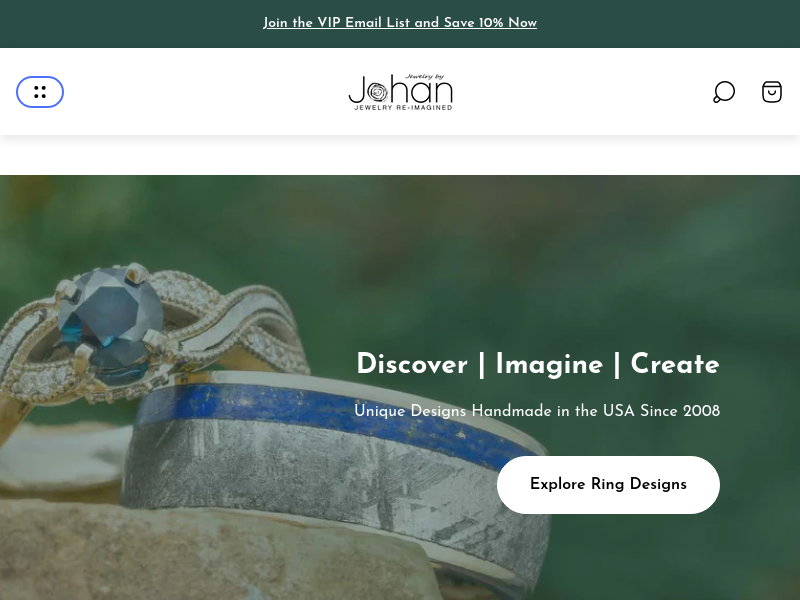Image resolution: width=800 pixels, height=600 pixels.
Task: Follow the Join the VIP Email List link
Action: pyautogui.click(x=400, y=23)
